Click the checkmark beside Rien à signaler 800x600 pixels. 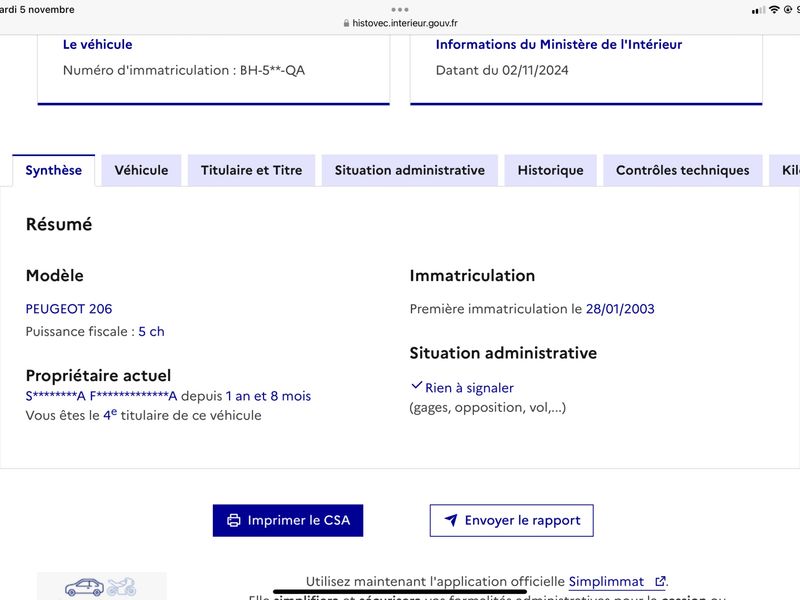(417, 386)
